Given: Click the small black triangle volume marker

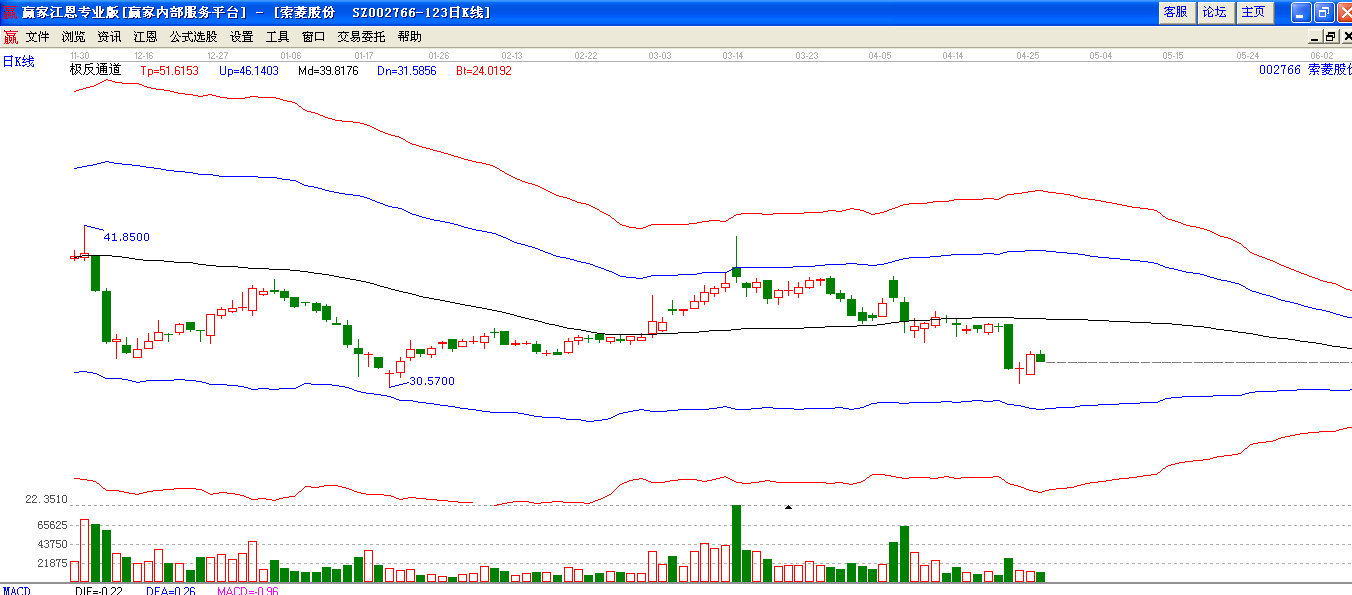Looking at the screenshot, I should [788, 508].
